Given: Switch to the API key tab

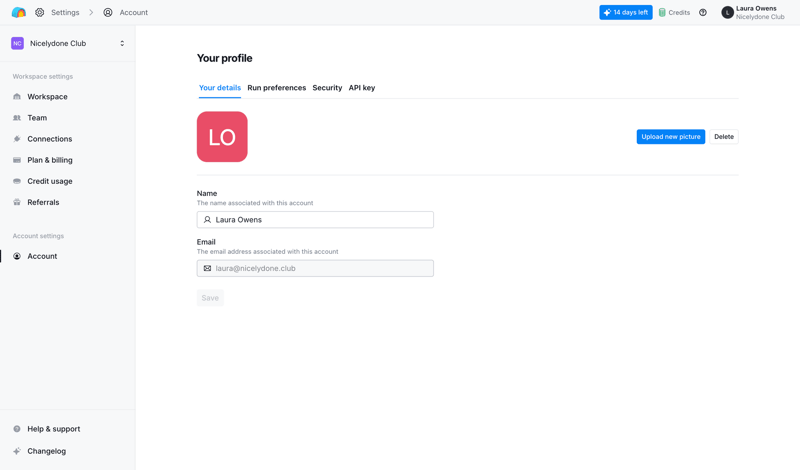Looking at the screenshot, I should (x=362, y=88).
